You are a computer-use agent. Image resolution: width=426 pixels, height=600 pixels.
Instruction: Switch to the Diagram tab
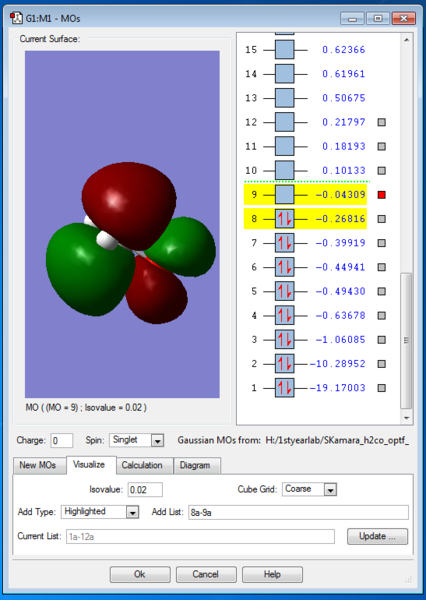[x=195, y=465]
